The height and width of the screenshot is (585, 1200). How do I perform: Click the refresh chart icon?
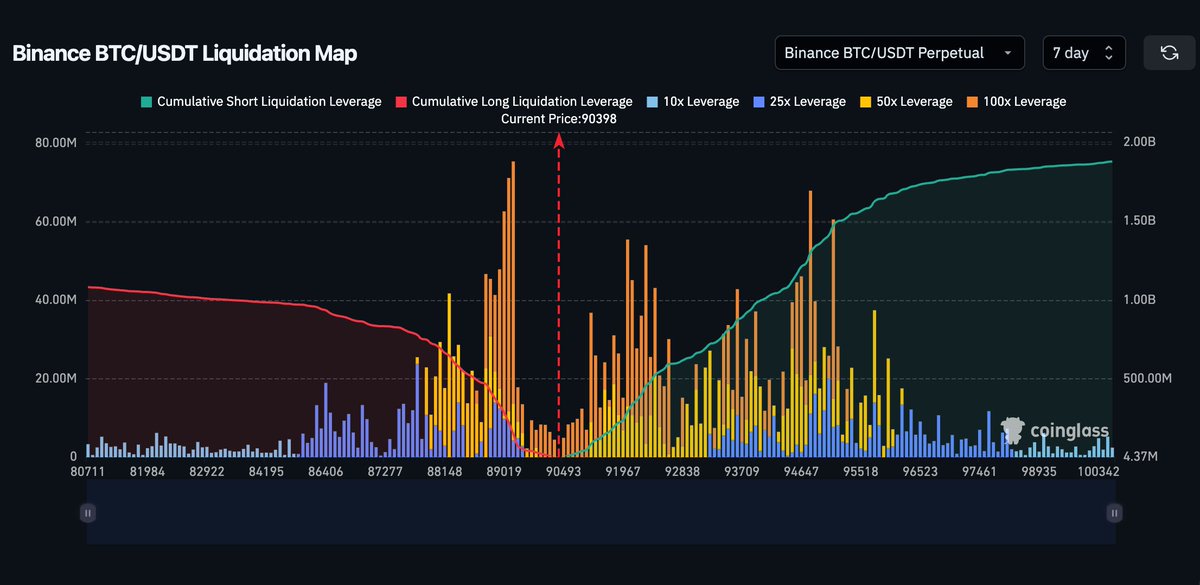point(1172,52)
